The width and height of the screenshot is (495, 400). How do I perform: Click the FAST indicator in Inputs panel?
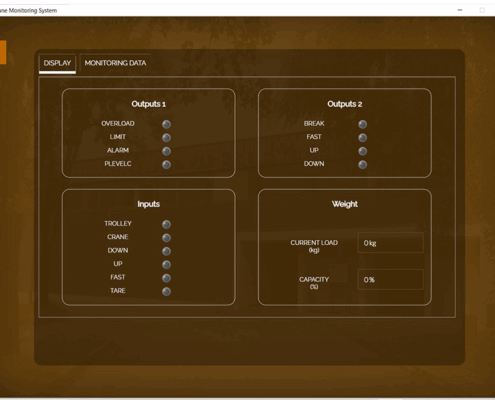(166, 278)
